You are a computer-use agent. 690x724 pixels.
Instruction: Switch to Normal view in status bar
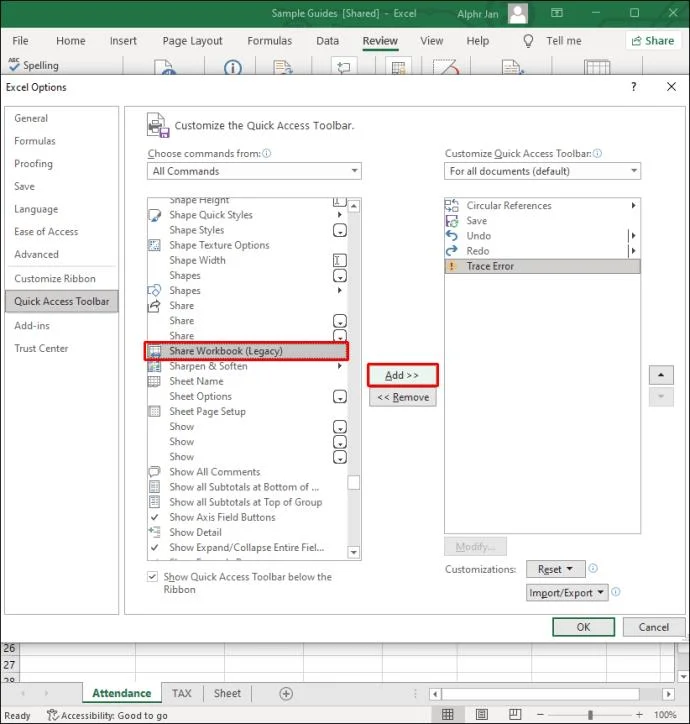(x=448, y=715)
